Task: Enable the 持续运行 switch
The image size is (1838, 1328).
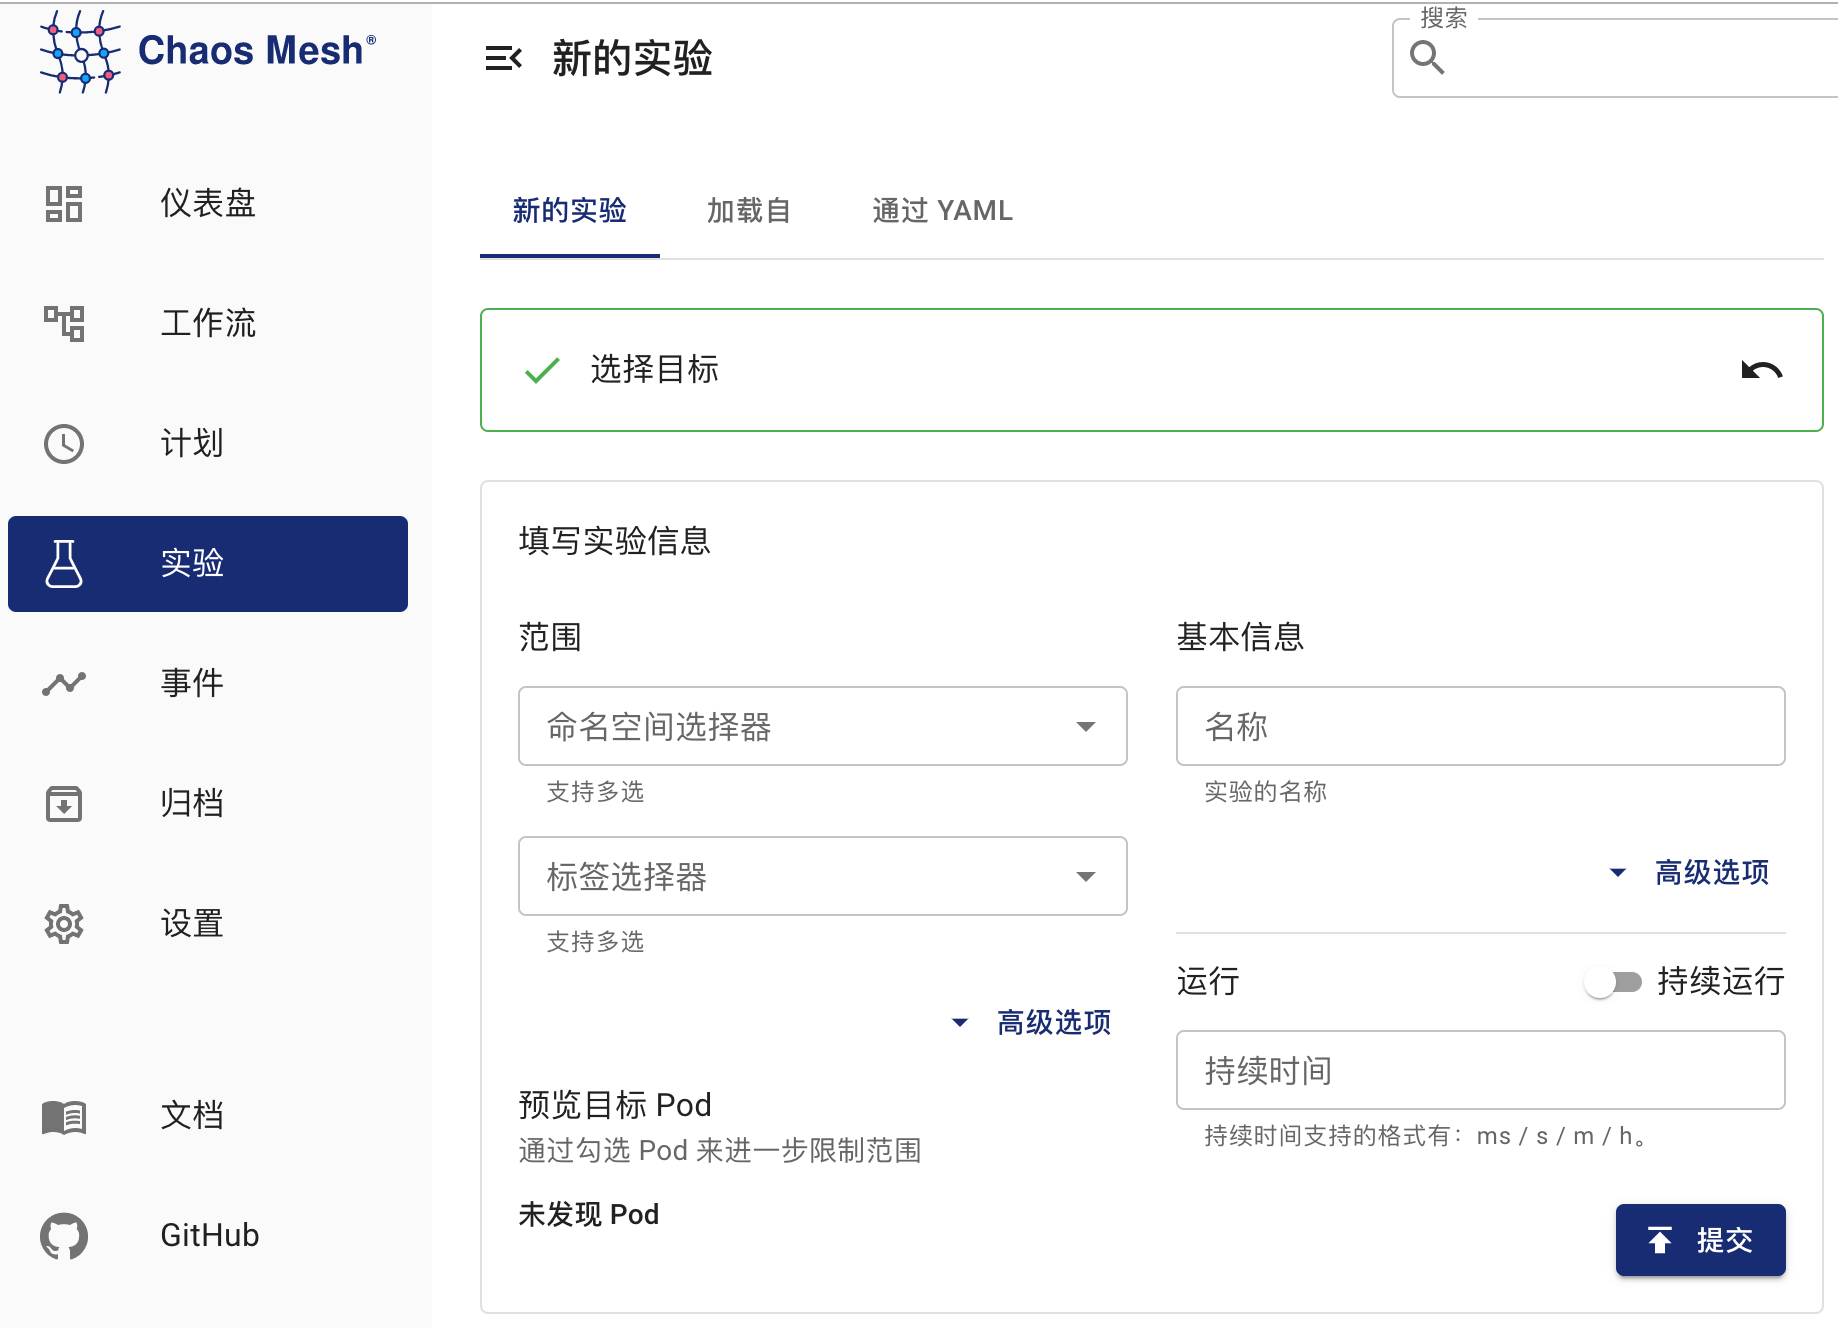Action: 1612,982
